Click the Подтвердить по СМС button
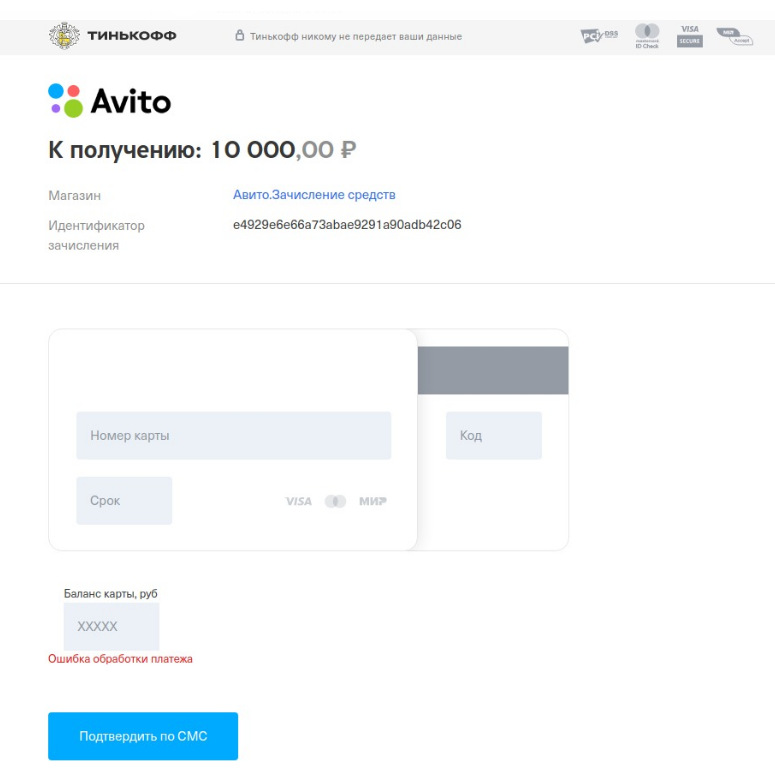 tap(143, 736)
